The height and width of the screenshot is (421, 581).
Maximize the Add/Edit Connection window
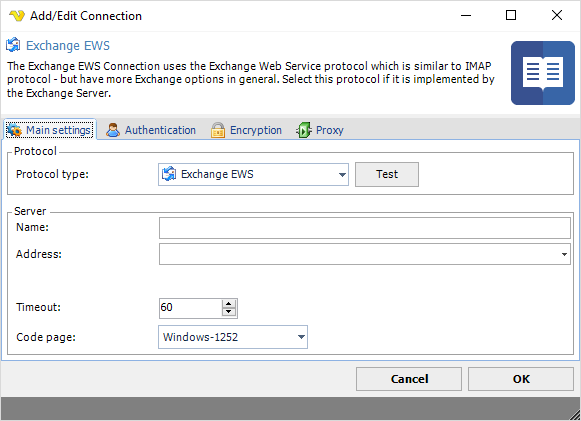pyautogui.click(x=511, y=16)
